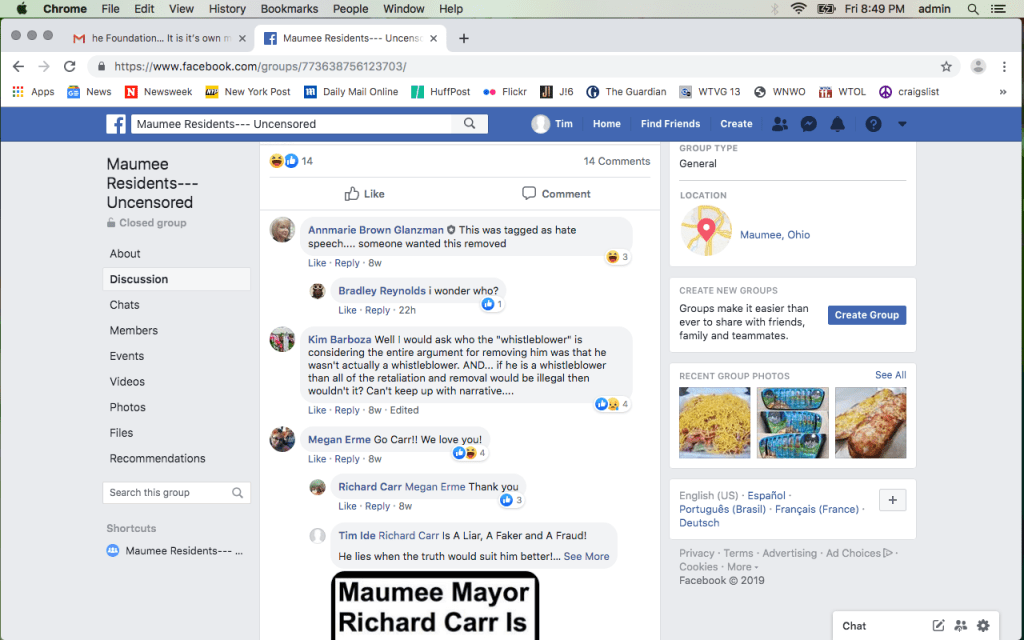Open the notifications bell icon
This screenshot has width=1024, height=640.
coord(838,124)
